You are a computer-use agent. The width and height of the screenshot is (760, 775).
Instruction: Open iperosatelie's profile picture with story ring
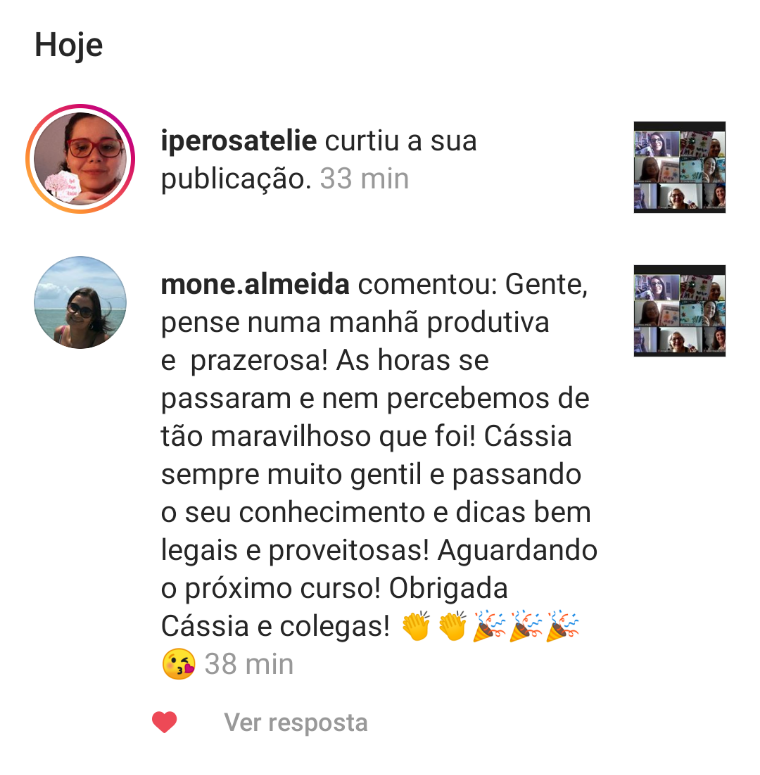(80, 159)
